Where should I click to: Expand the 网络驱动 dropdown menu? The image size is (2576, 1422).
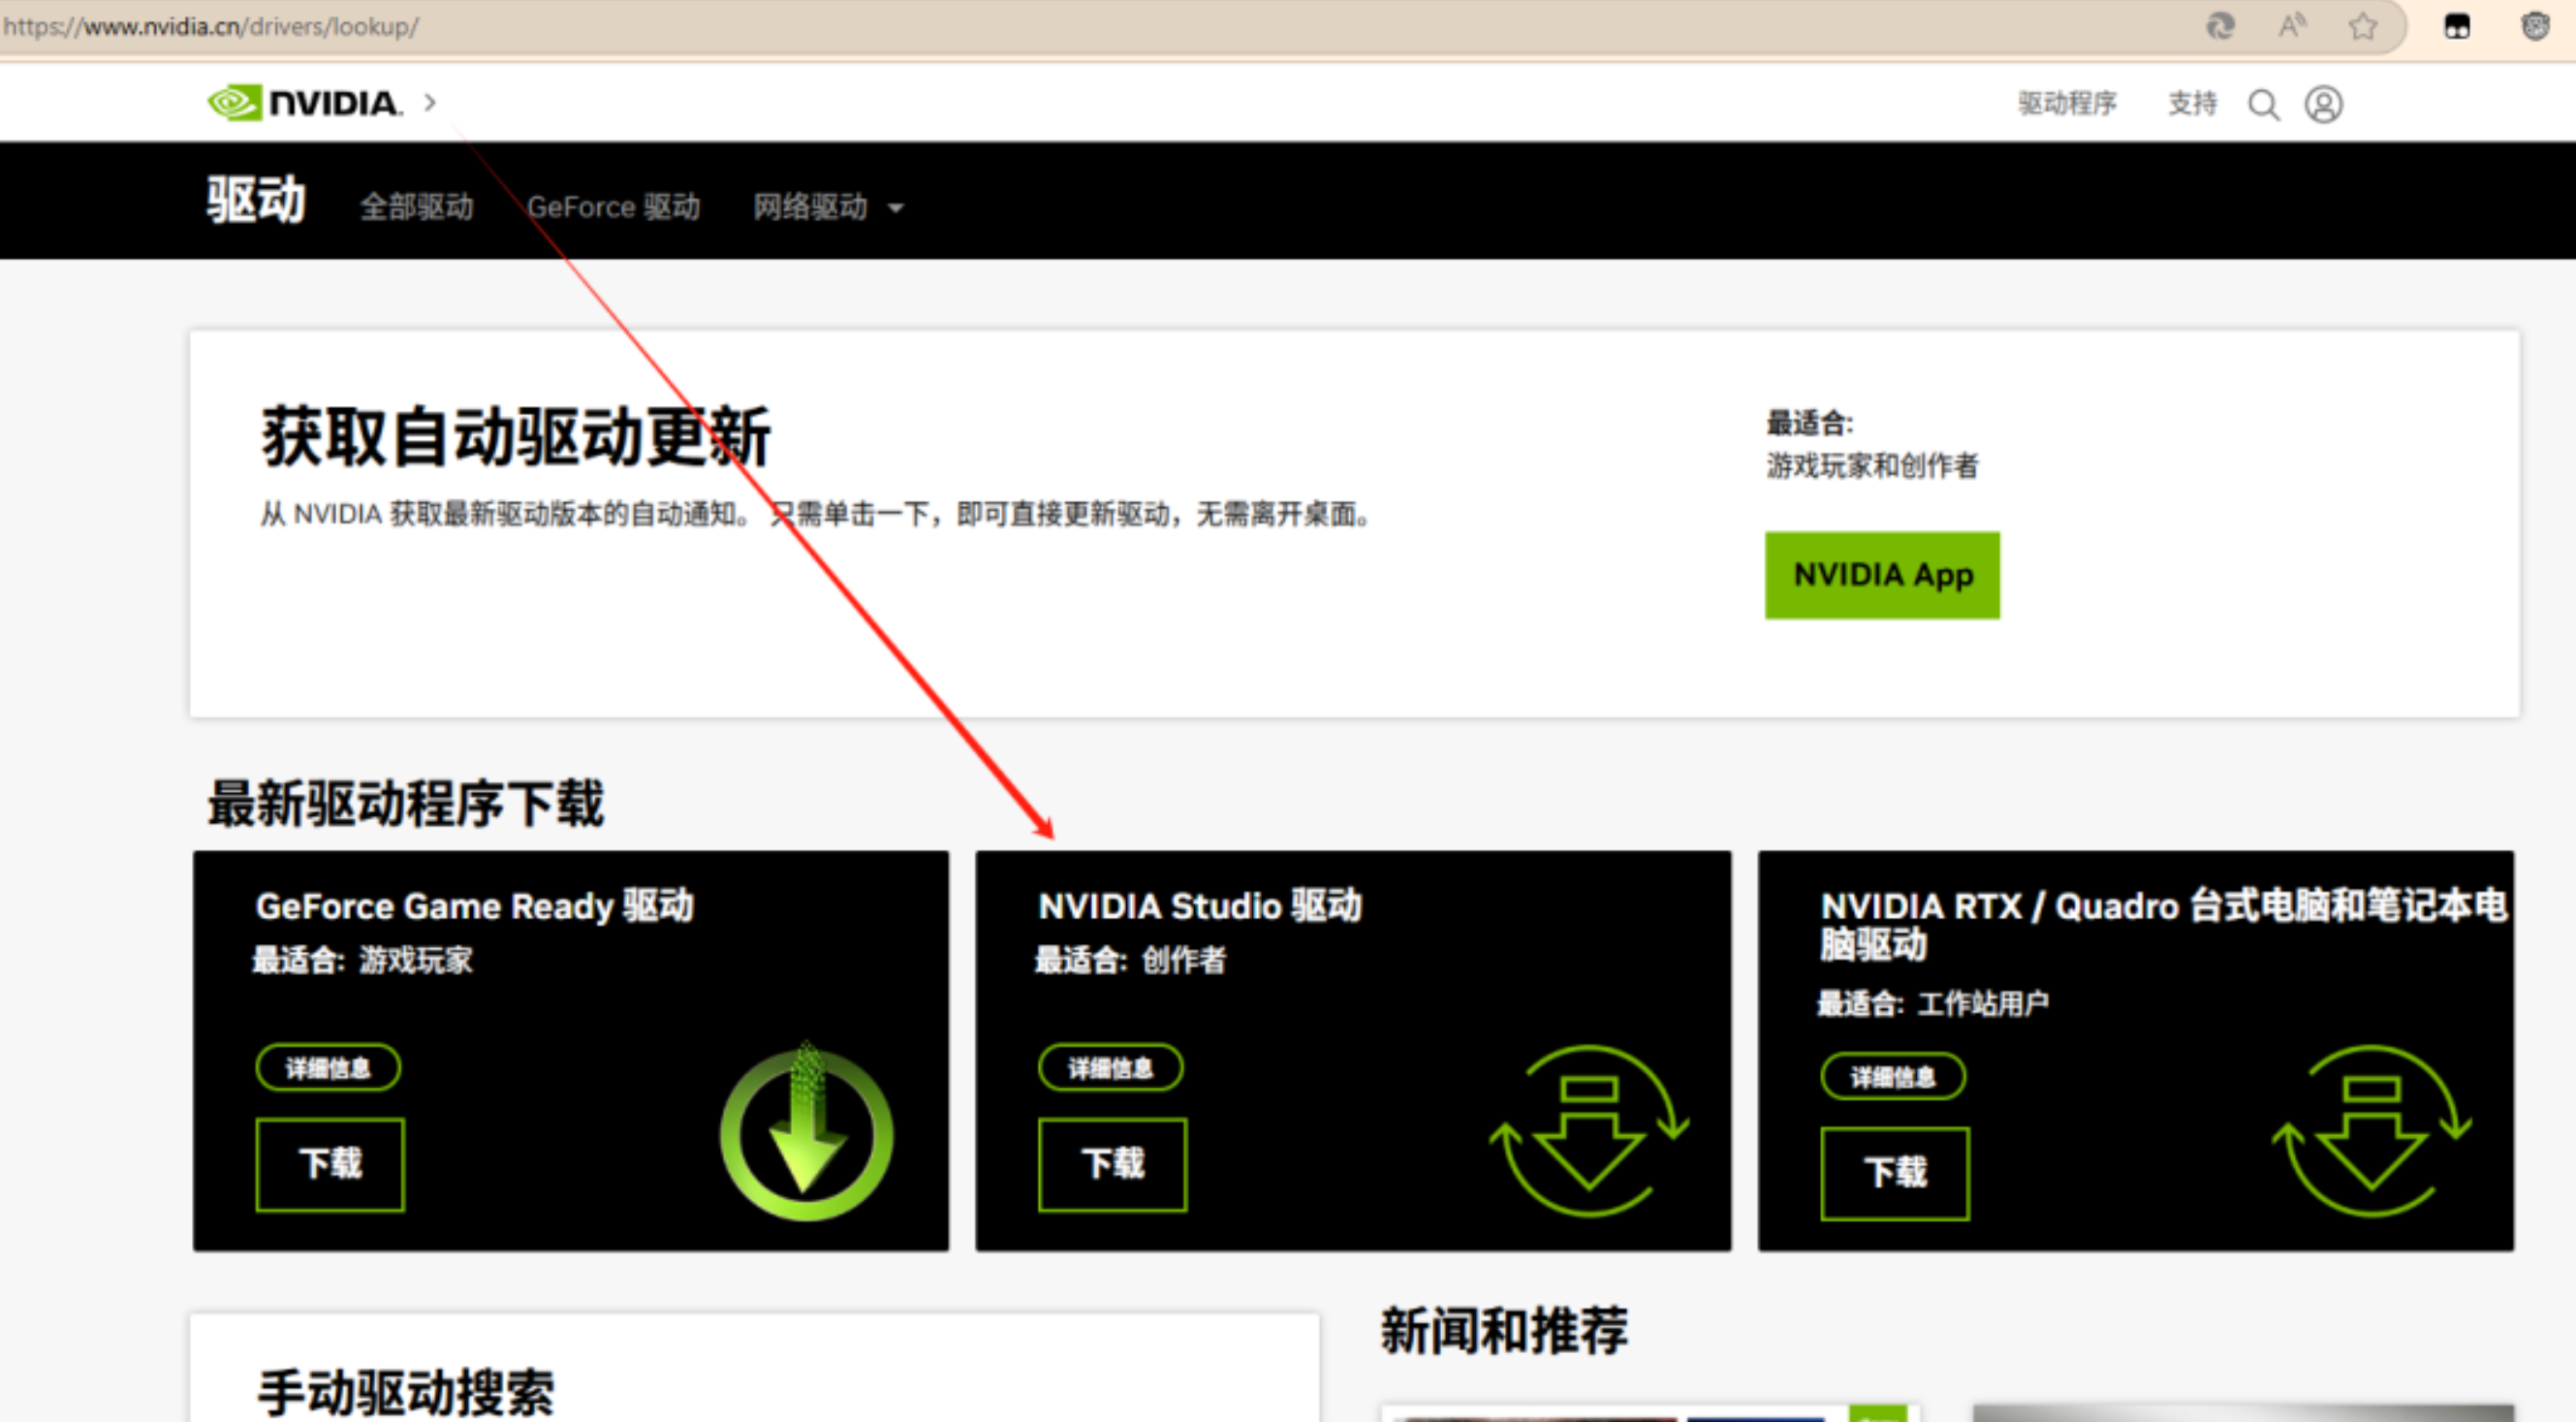[x=828, y=207]
